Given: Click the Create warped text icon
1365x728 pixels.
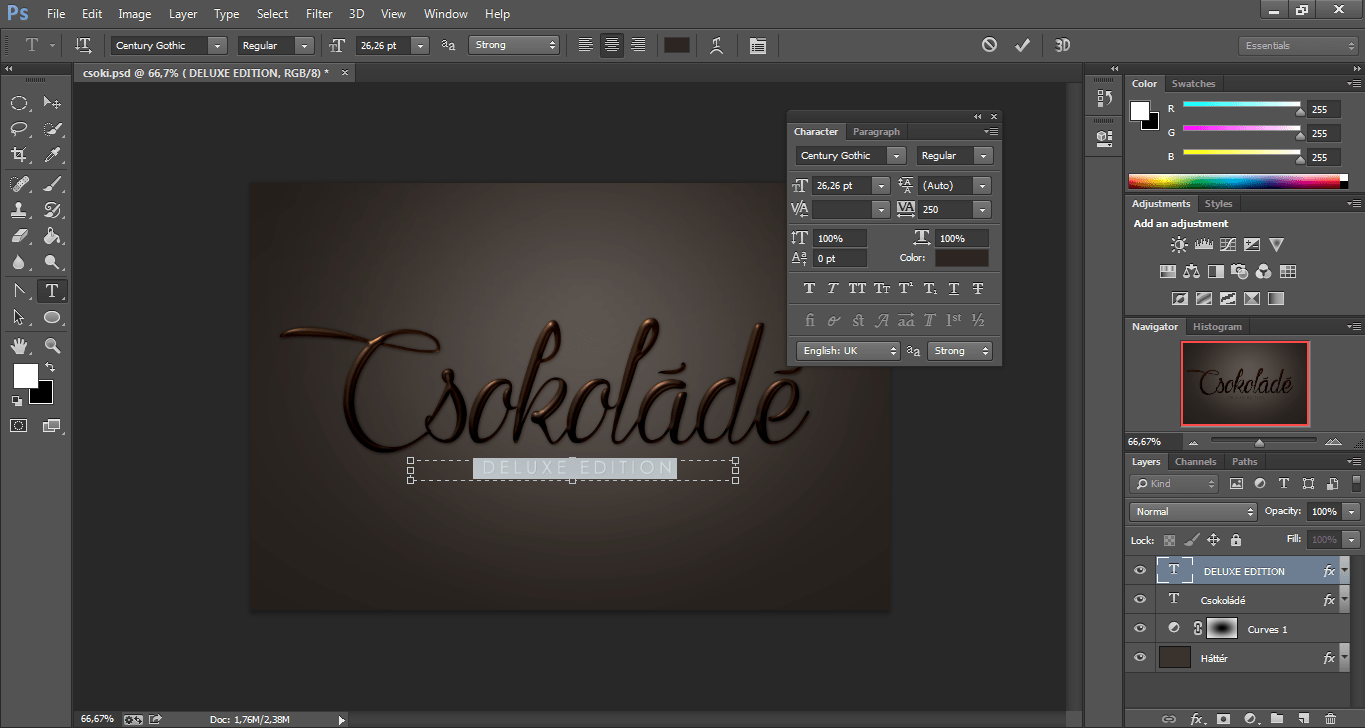Looking at the screenshot, I should tap(716, 46).
